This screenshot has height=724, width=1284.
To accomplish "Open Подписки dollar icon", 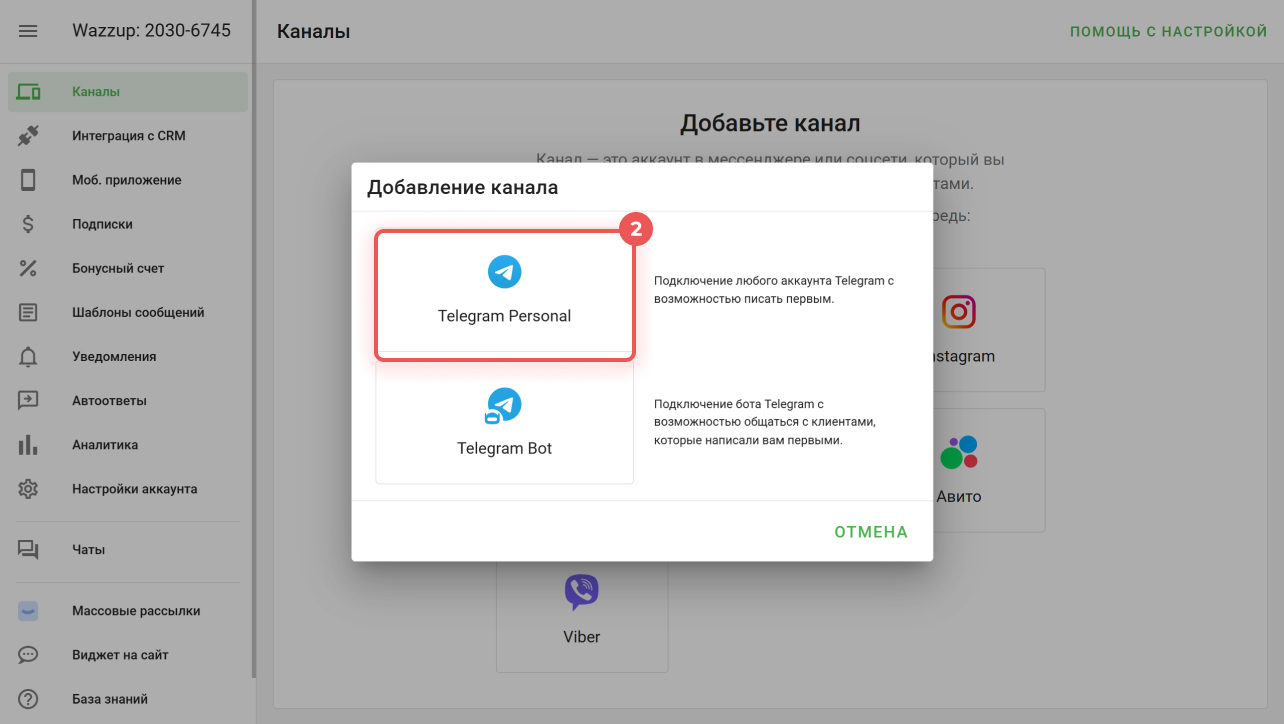I will coord(28,224).
